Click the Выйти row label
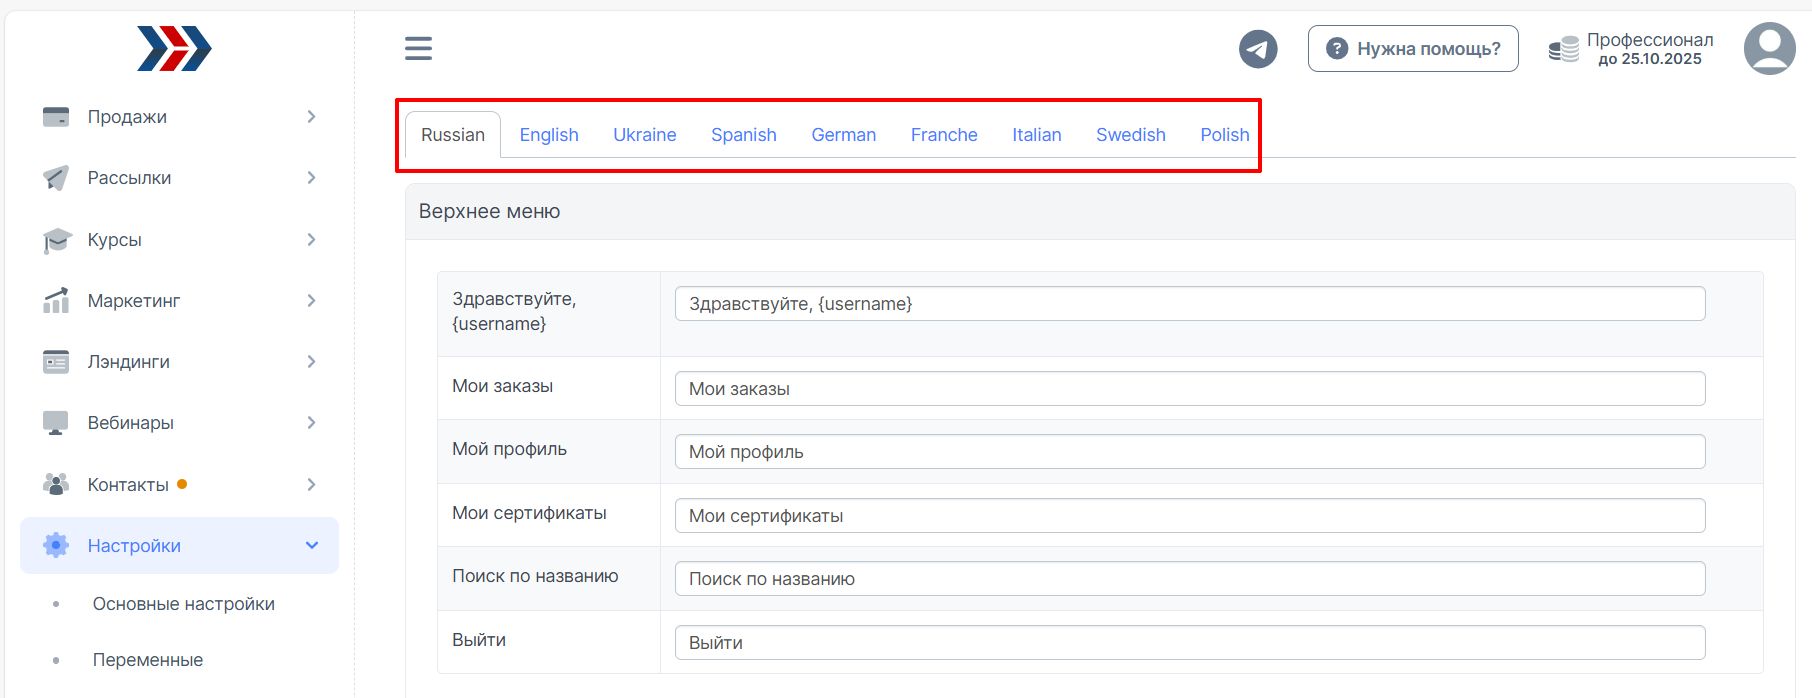The height and width of the screenshot is (698, 1812). [x=479, y=640]
